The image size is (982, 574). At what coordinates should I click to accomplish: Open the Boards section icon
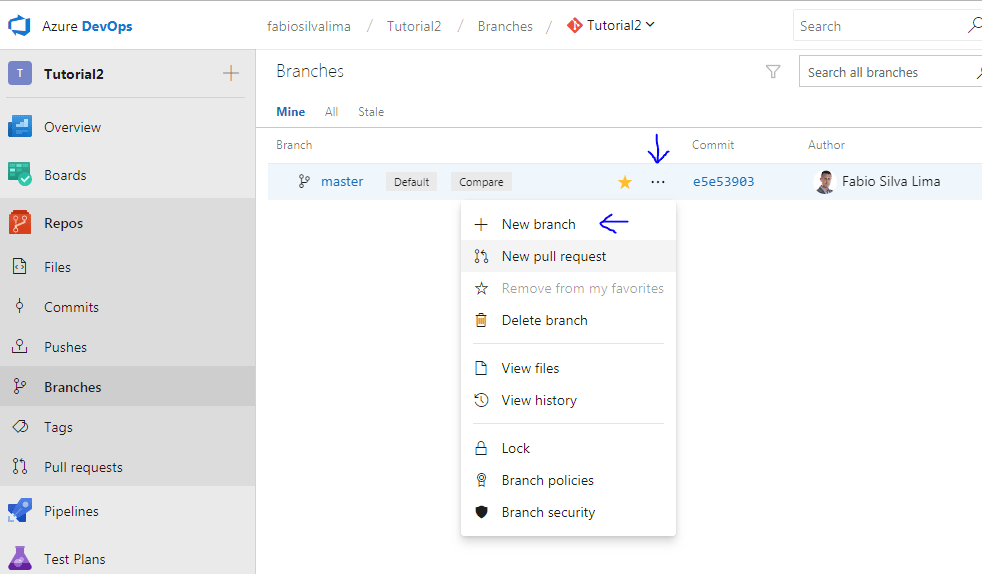20,174
